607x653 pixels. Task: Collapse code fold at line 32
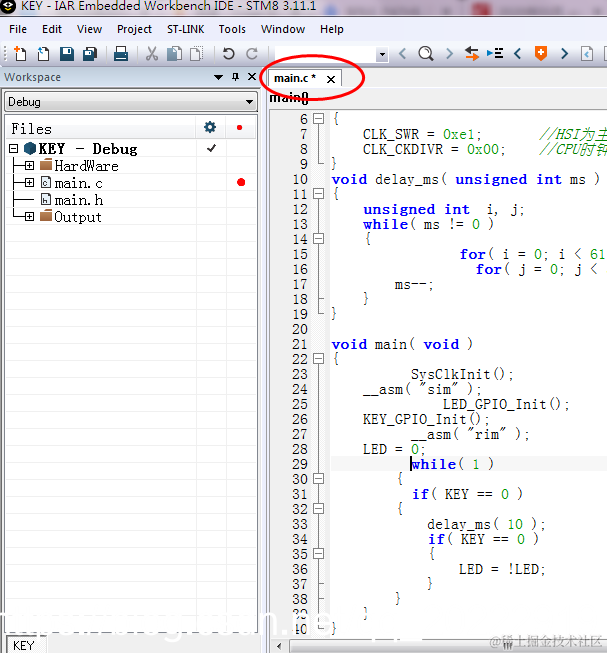click(x=318, y=508)
